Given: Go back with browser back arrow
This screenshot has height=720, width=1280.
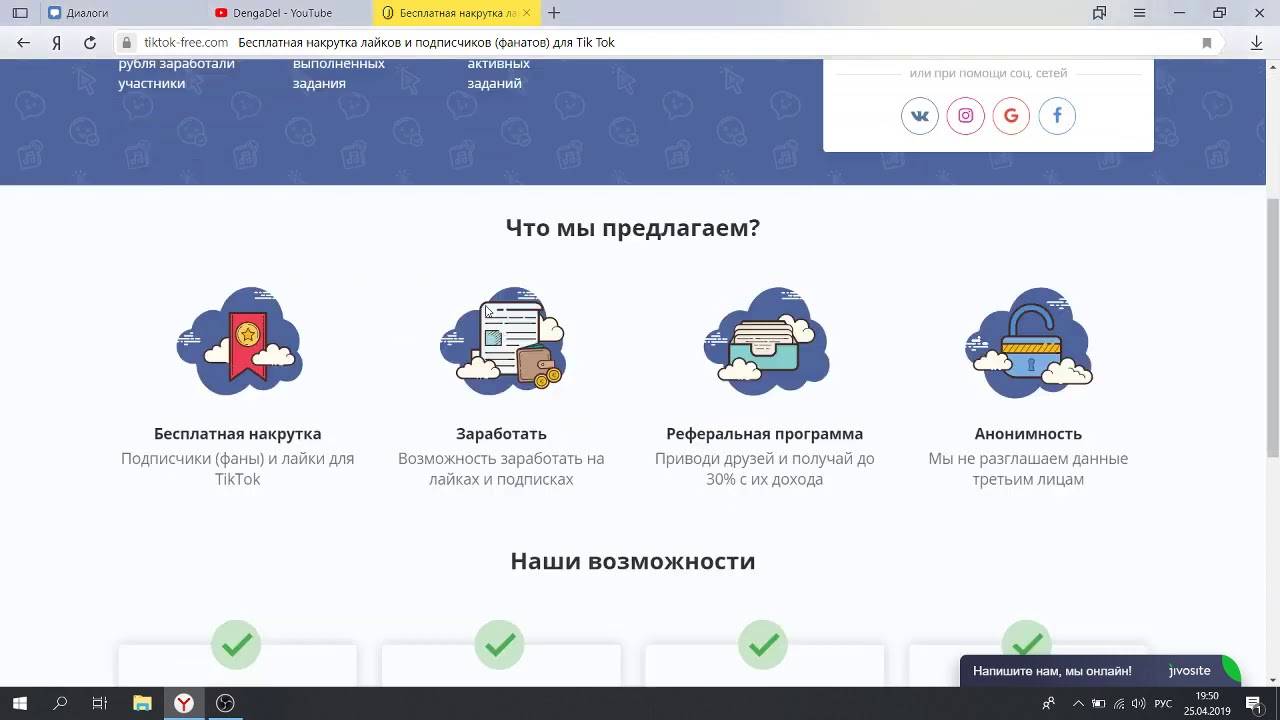Looking at the screenshot, I should click(x=24, y=43).
